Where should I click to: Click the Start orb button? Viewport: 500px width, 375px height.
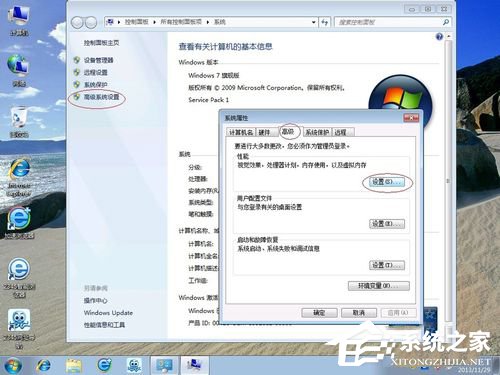coord(13,365)
